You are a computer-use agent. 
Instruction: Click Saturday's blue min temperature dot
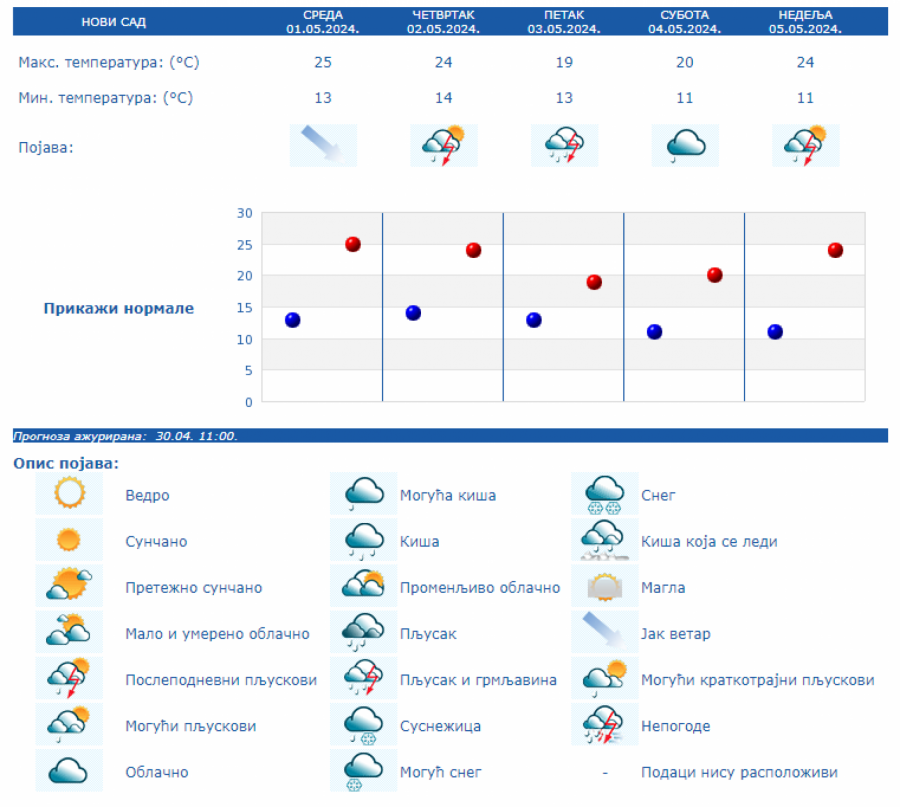654,332
